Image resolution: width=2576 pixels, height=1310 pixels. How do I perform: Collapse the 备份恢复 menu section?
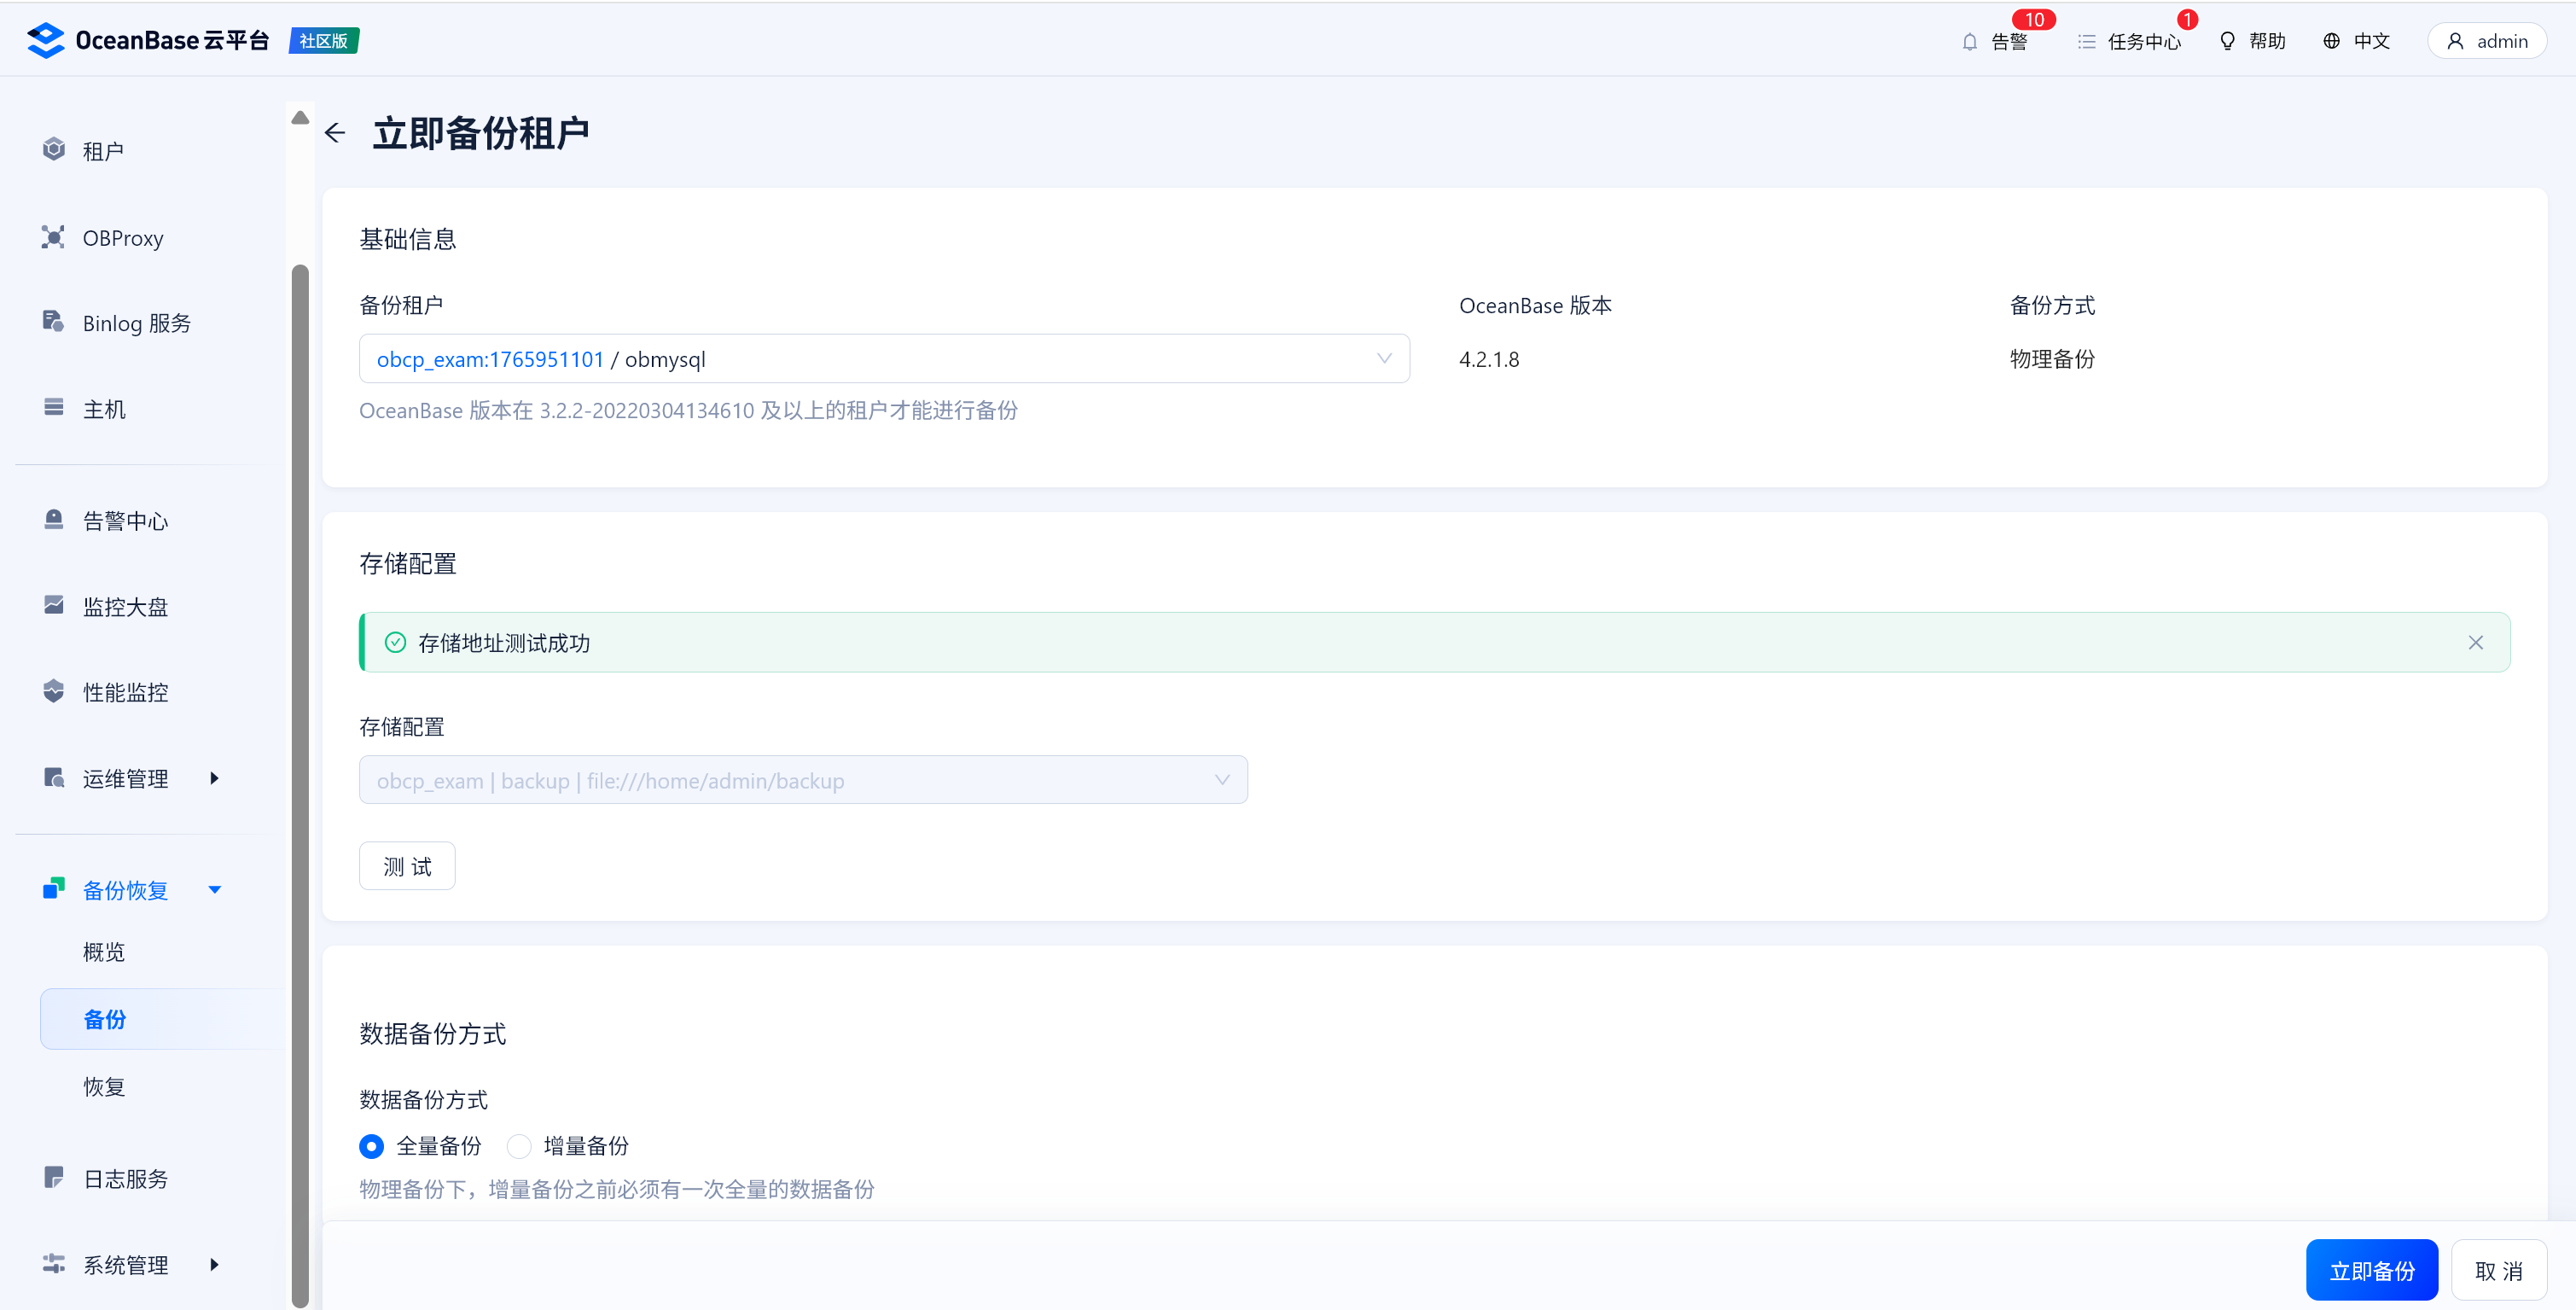(x=214, y=889)
